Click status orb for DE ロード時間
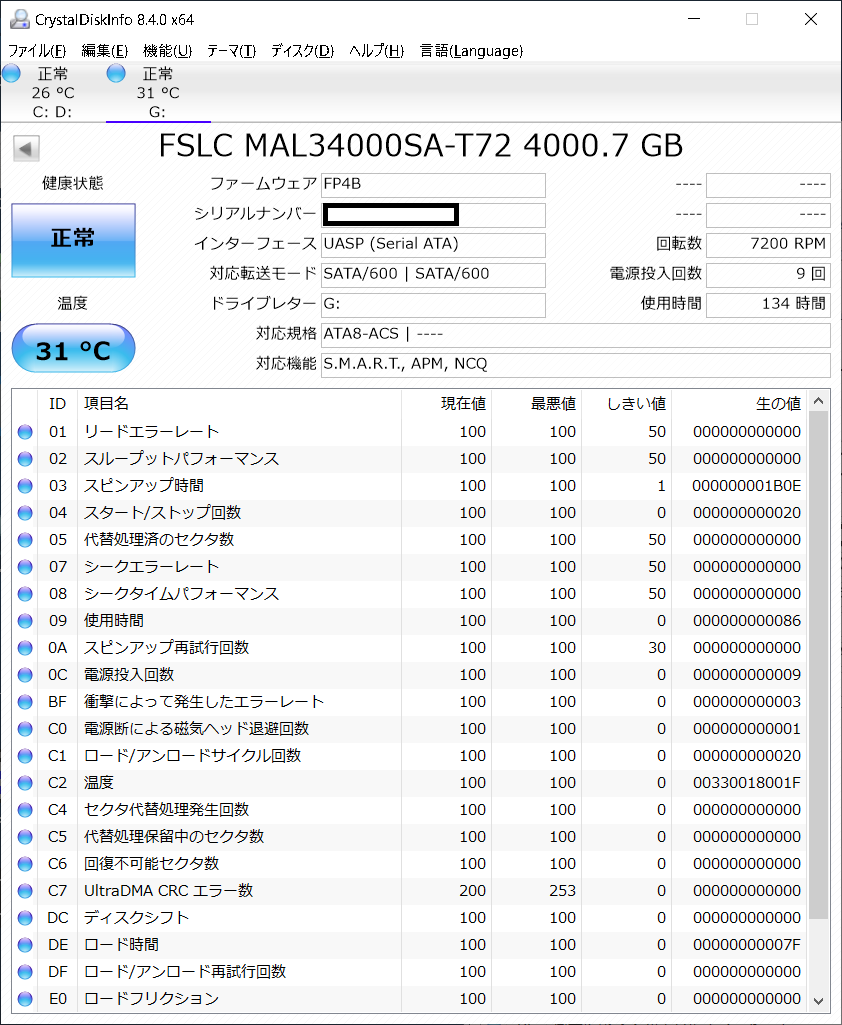This screenshot has height=1025, width=842. coord(25,945)
